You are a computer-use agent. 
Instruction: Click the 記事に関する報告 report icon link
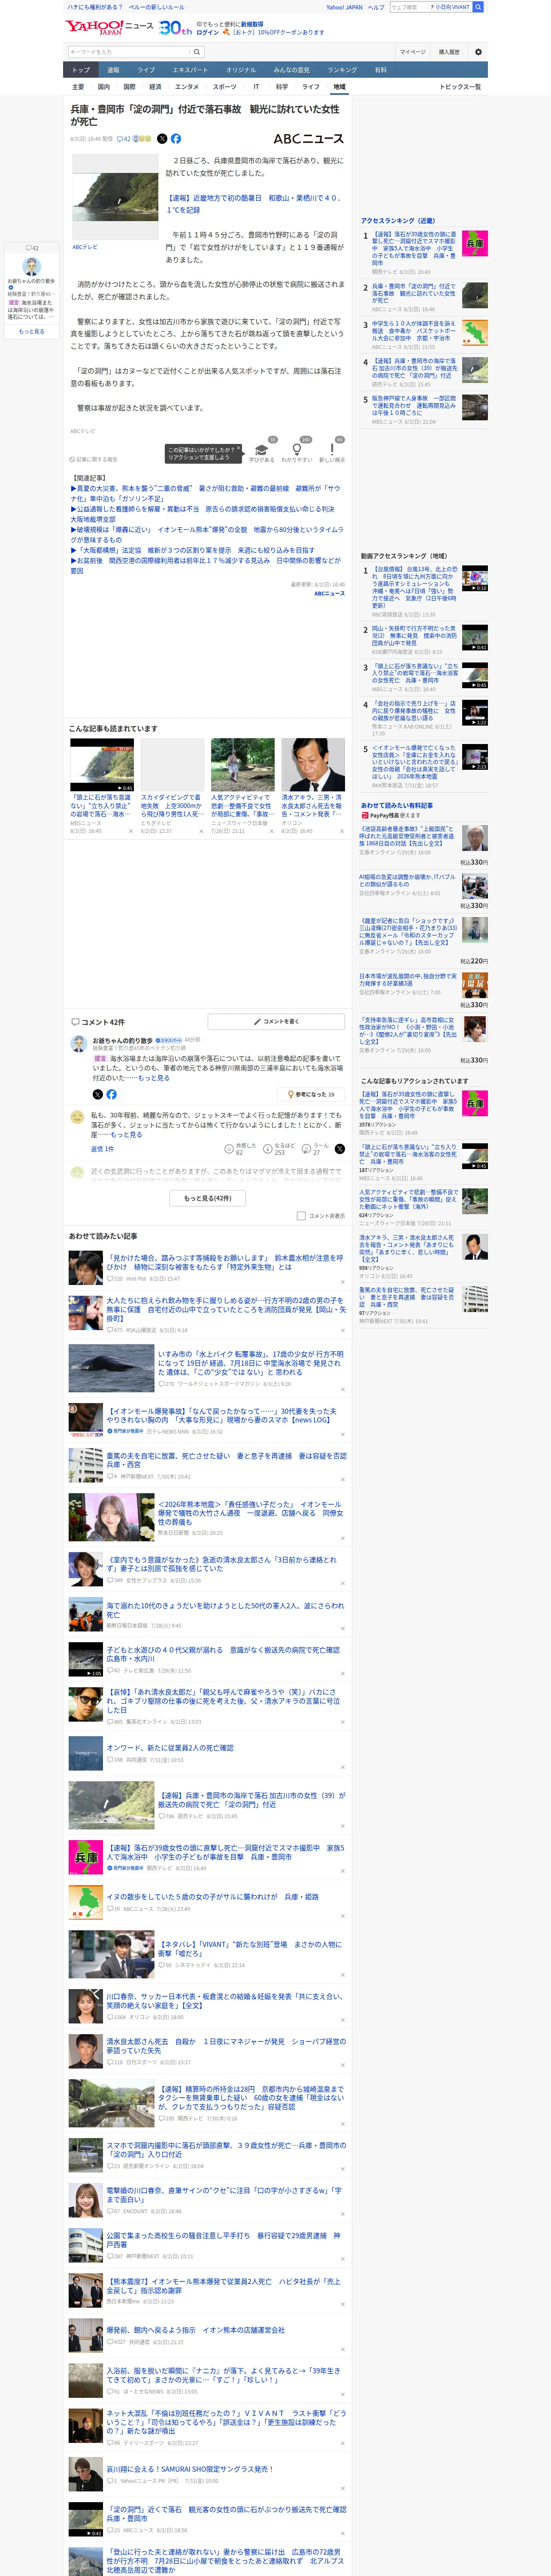tap(94, 460)
